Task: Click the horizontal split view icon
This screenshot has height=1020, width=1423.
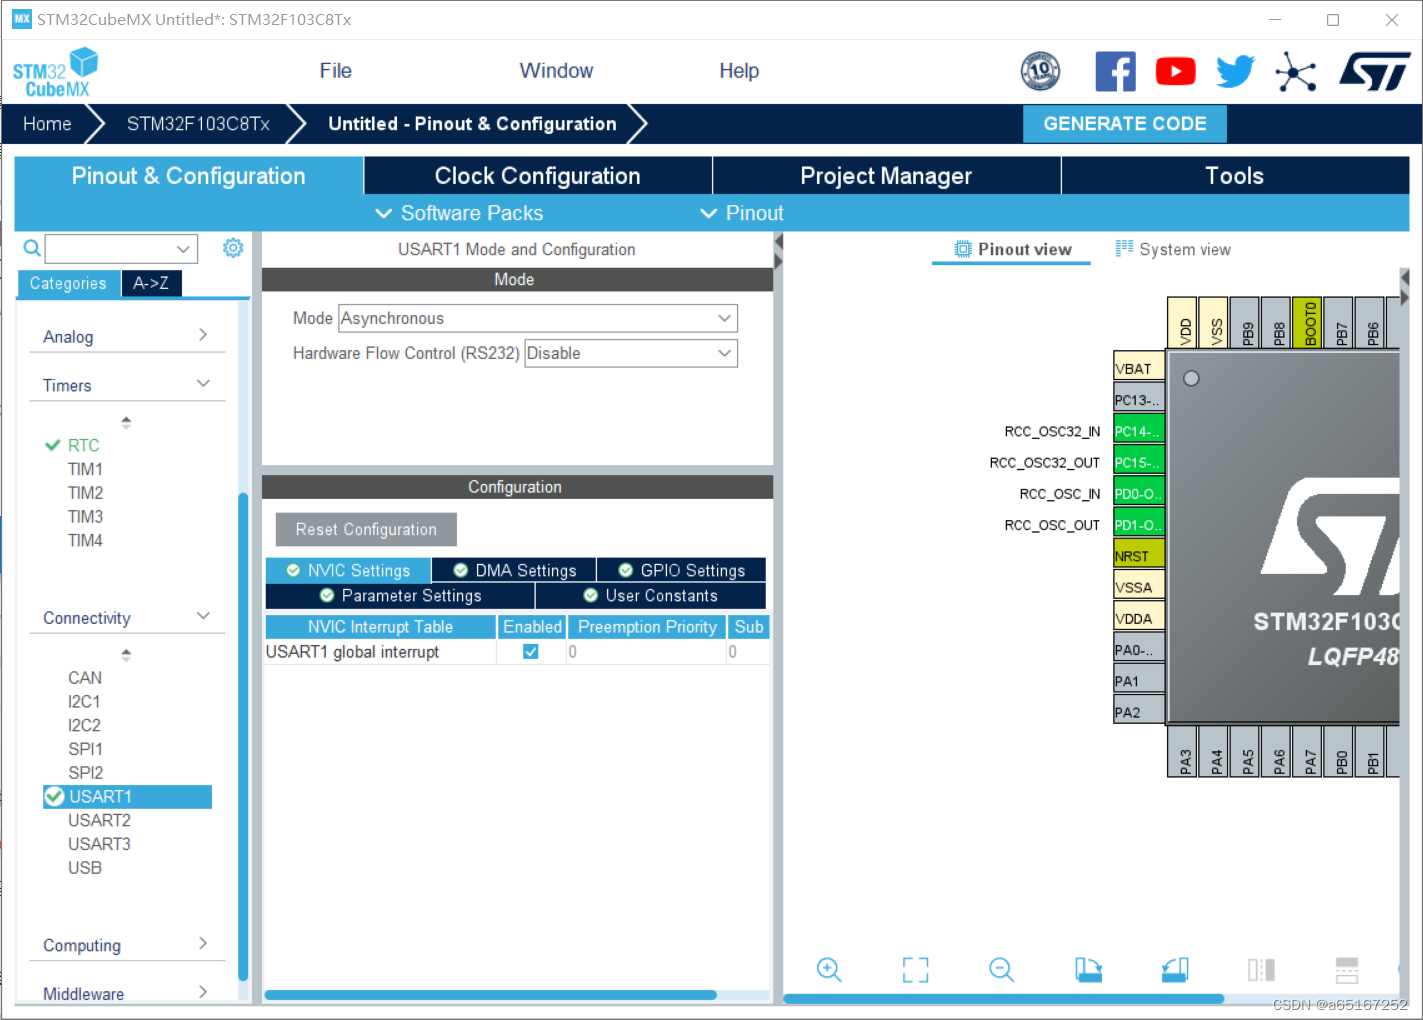Action: (x=1347, y=969)
